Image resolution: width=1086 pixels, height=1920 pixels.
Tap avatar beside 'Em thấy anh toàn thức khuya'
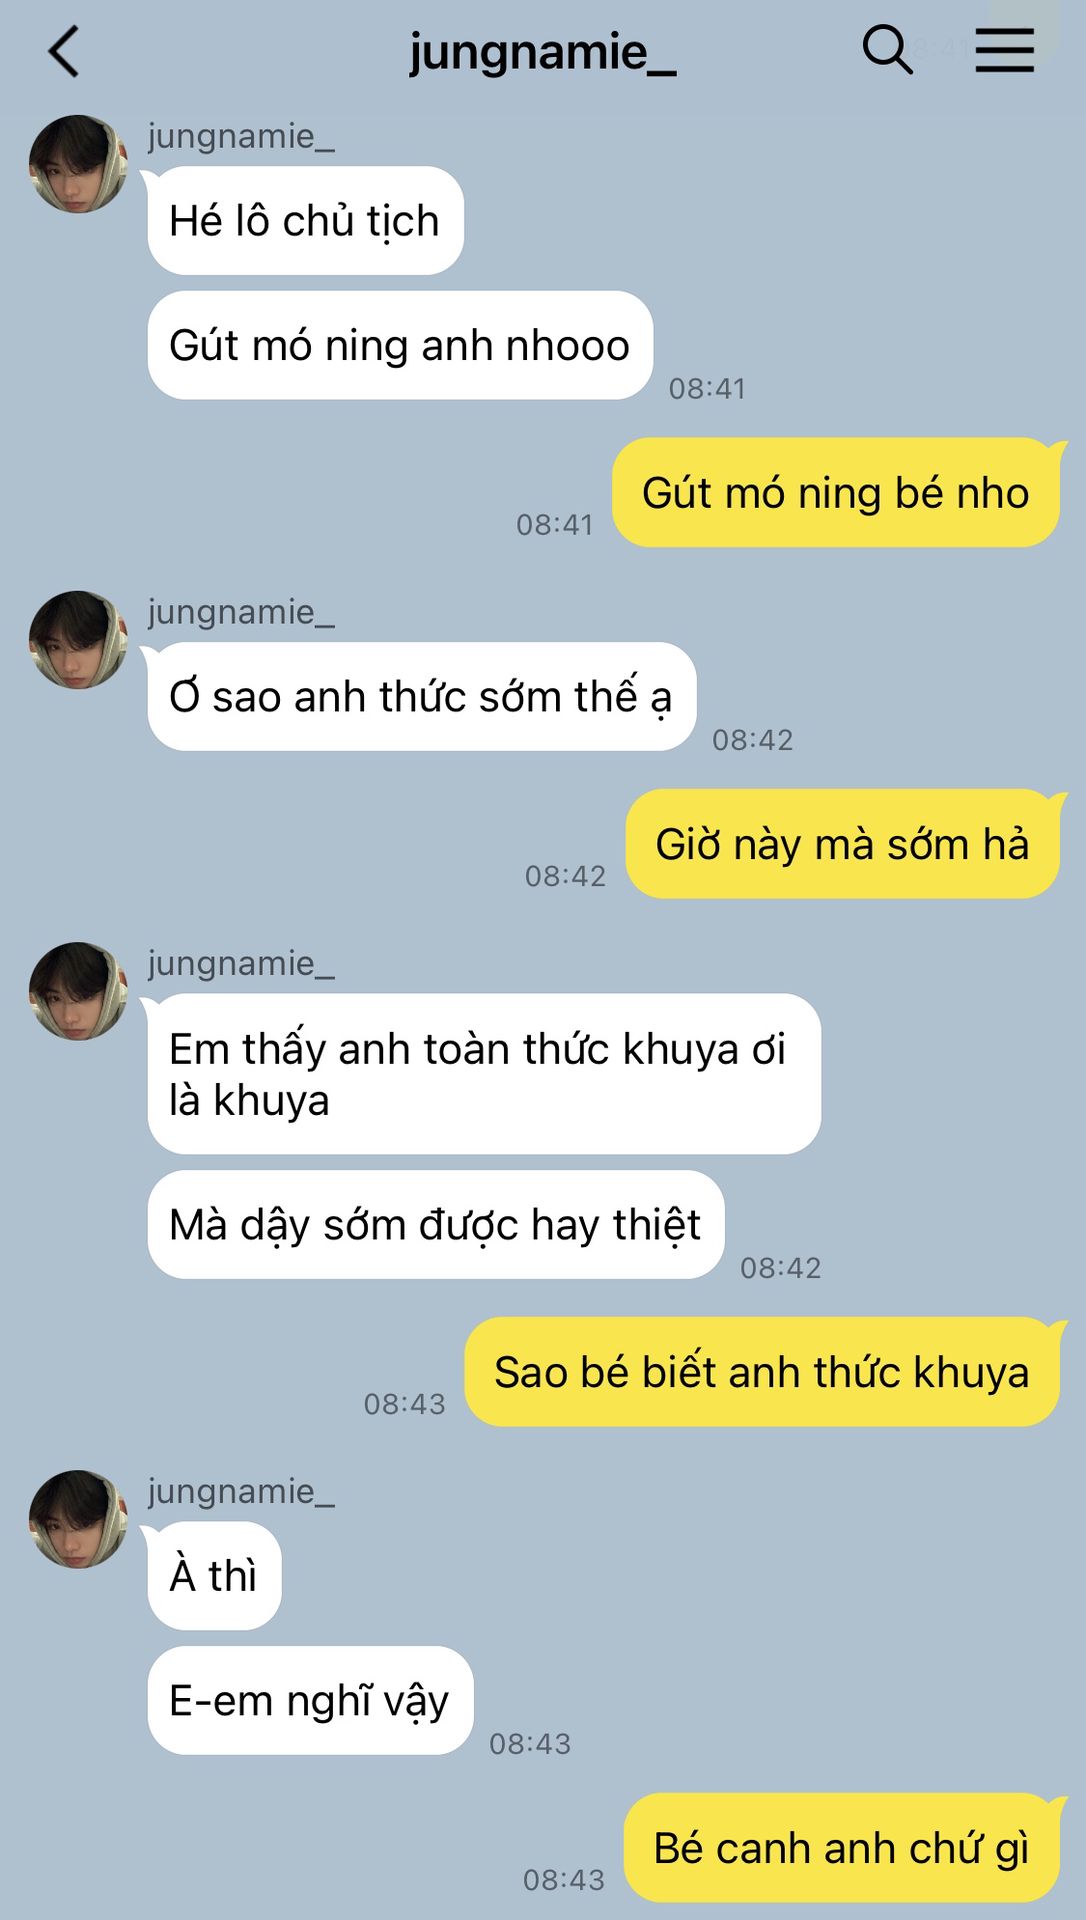(78, 991)
